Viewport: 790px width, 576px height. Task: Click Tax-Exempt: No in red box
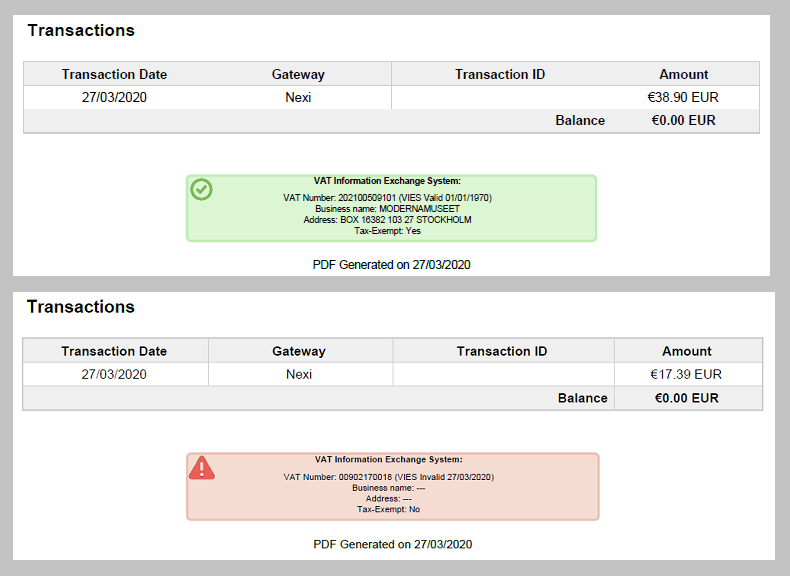(x=388, y=509)
